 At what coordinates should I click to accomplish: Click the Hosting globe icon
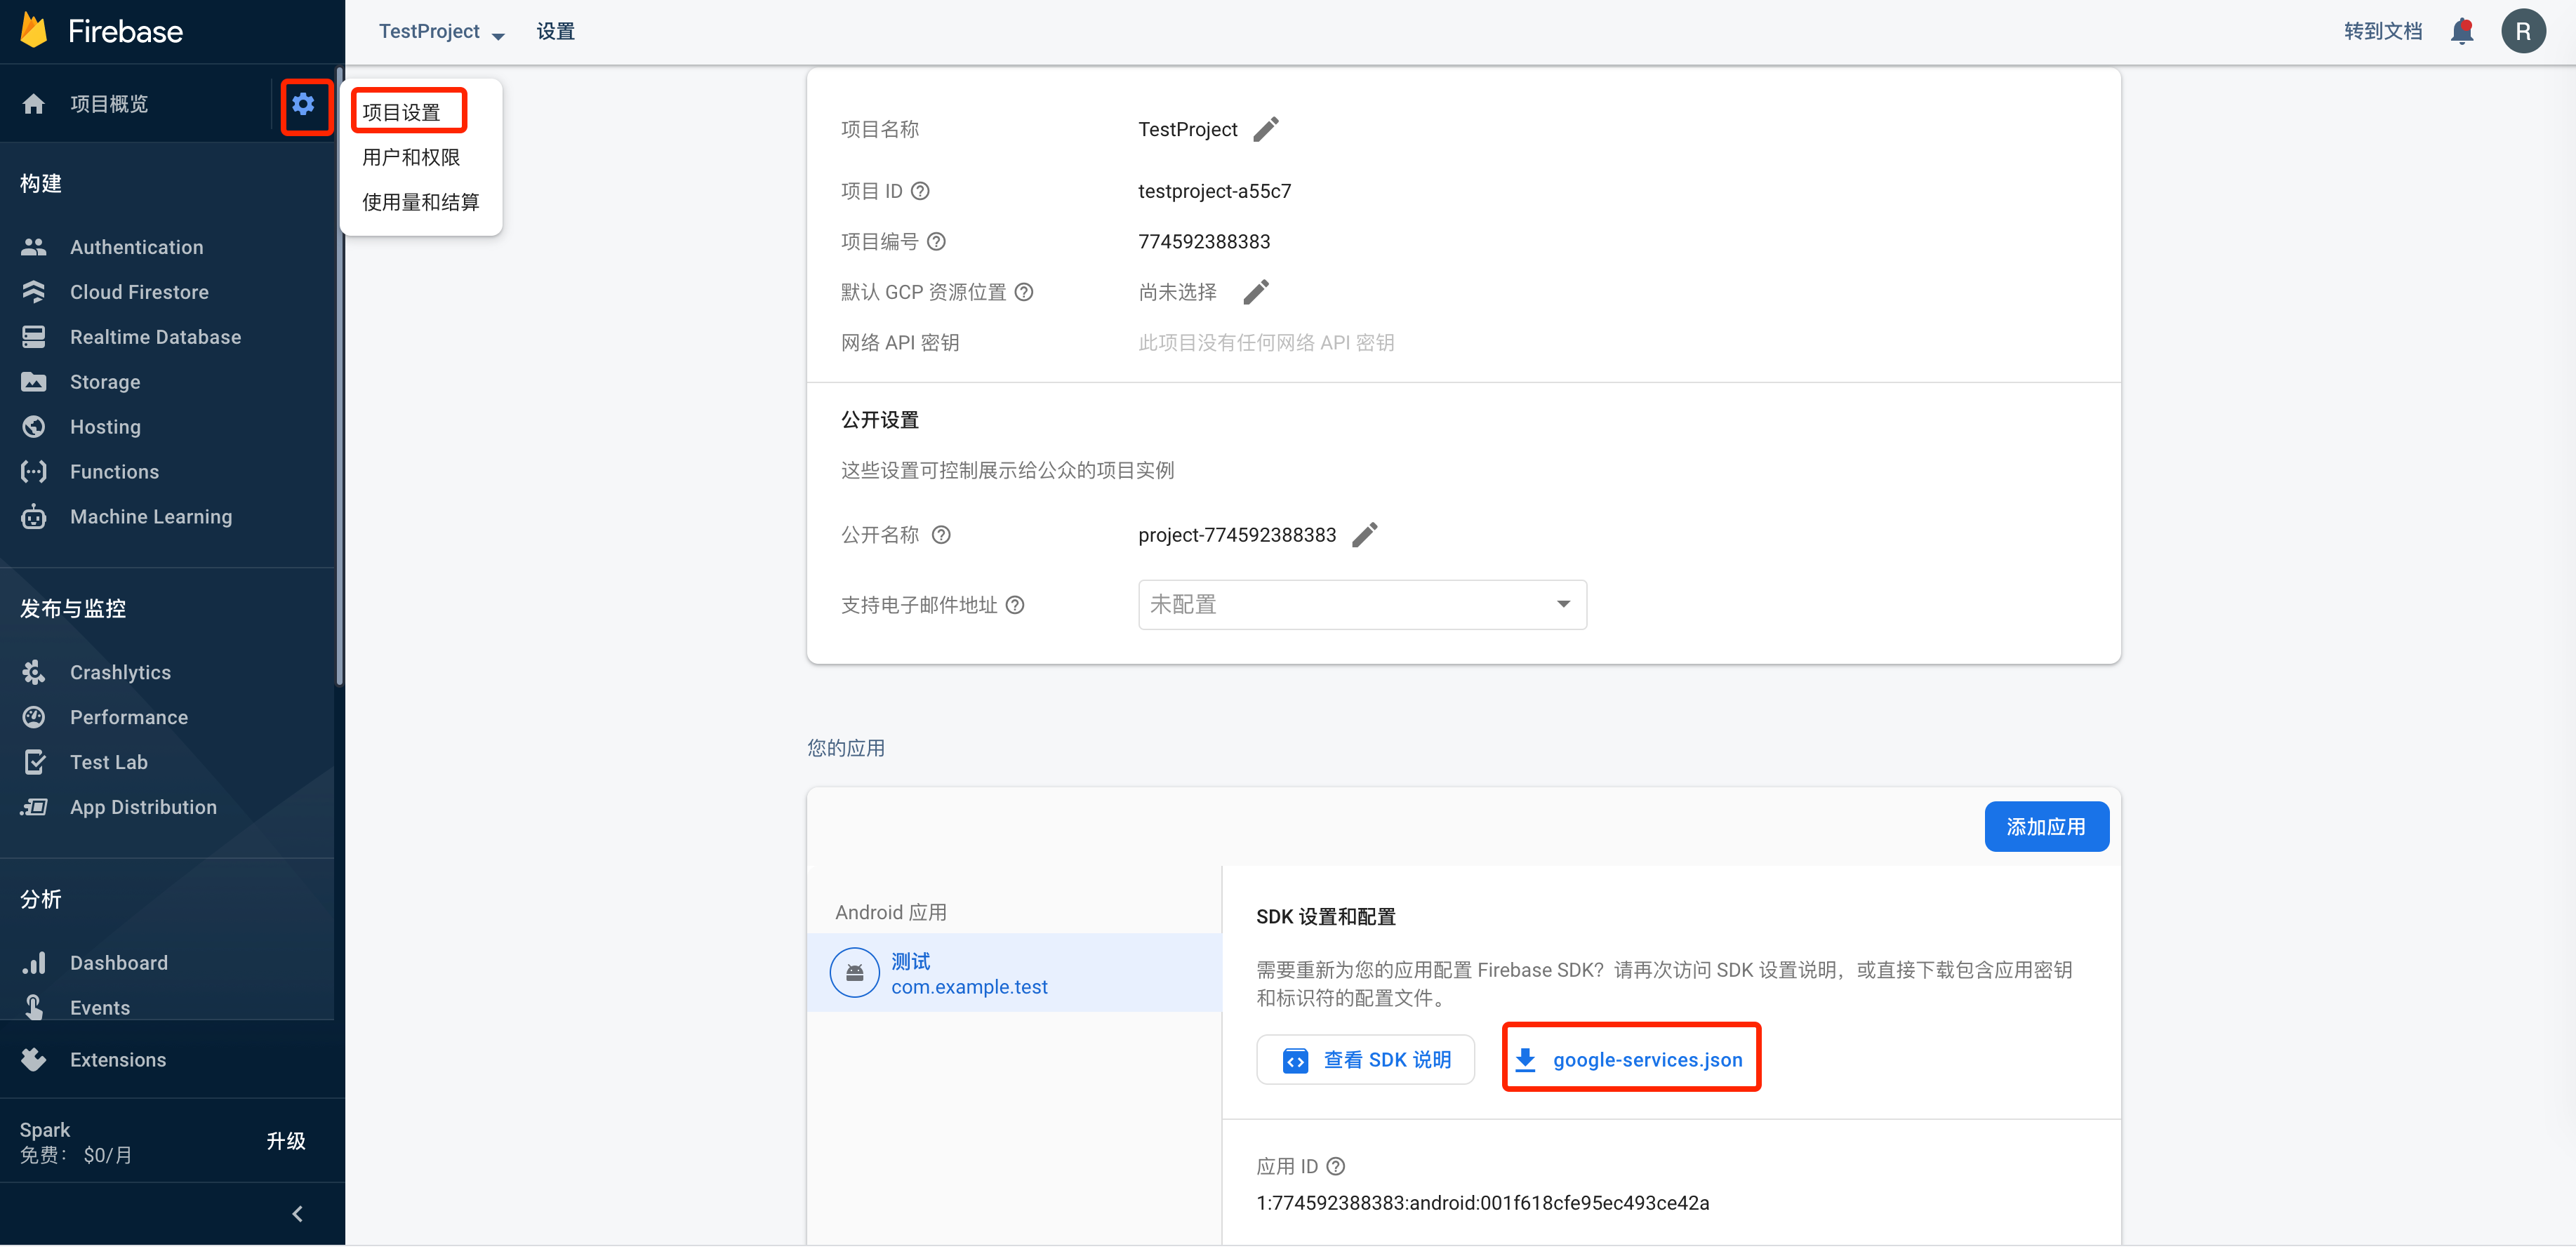point(34,427)
